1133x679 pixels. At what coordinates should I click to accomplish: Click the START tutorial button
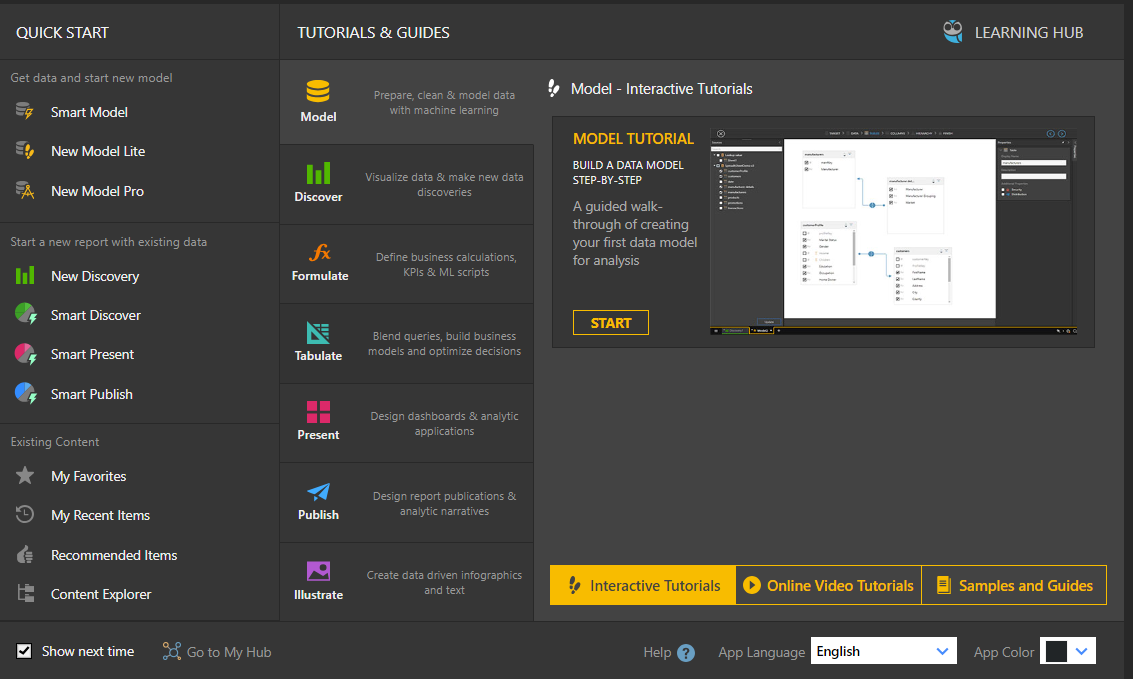[x=611, y=323]
